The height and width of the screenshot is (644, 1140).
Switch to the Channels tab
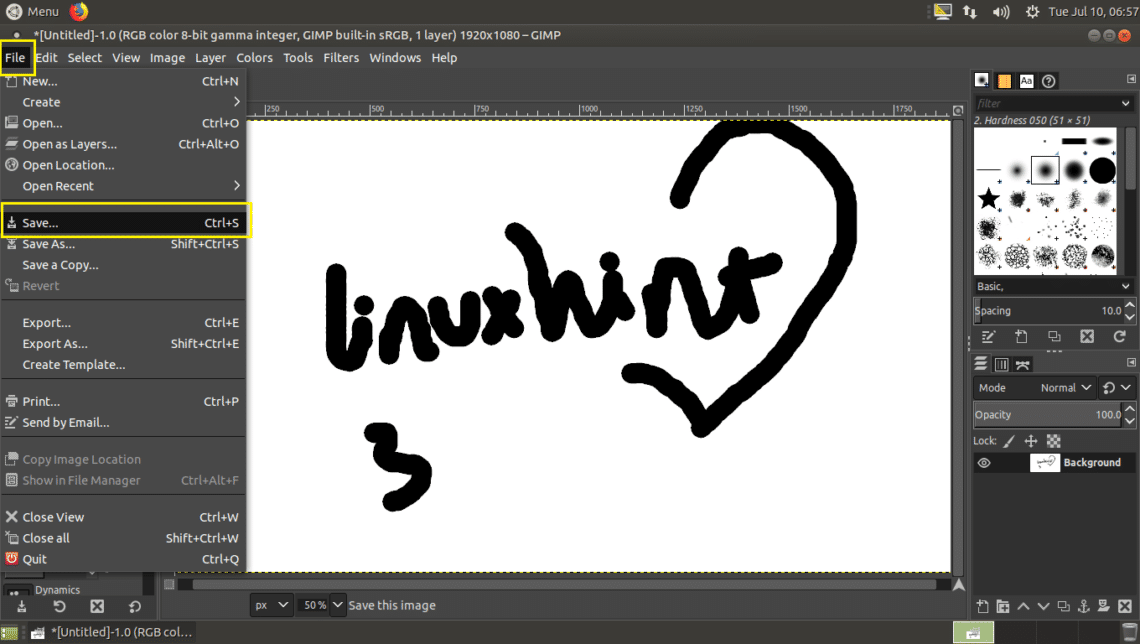1001,364
